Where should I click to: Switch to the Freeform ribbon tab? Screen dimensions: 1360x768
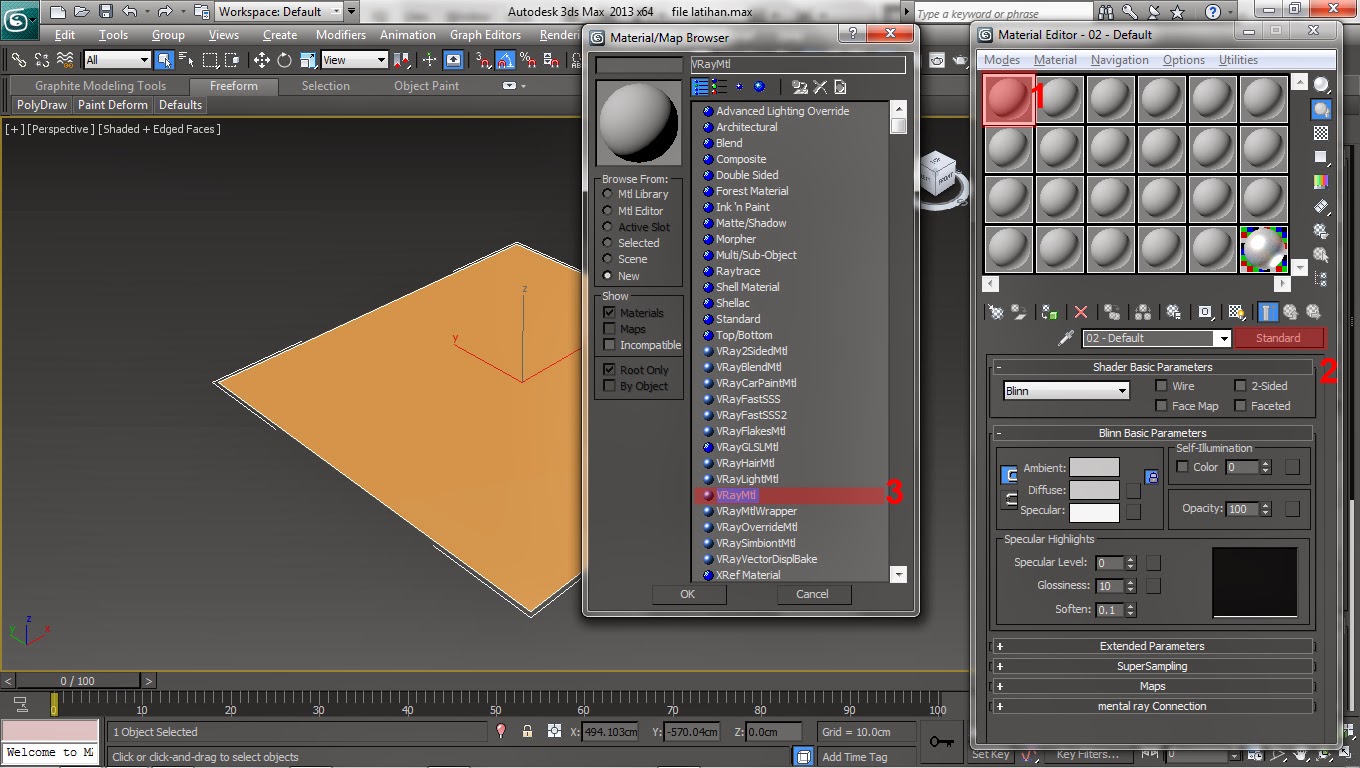(x=234, y=86)
